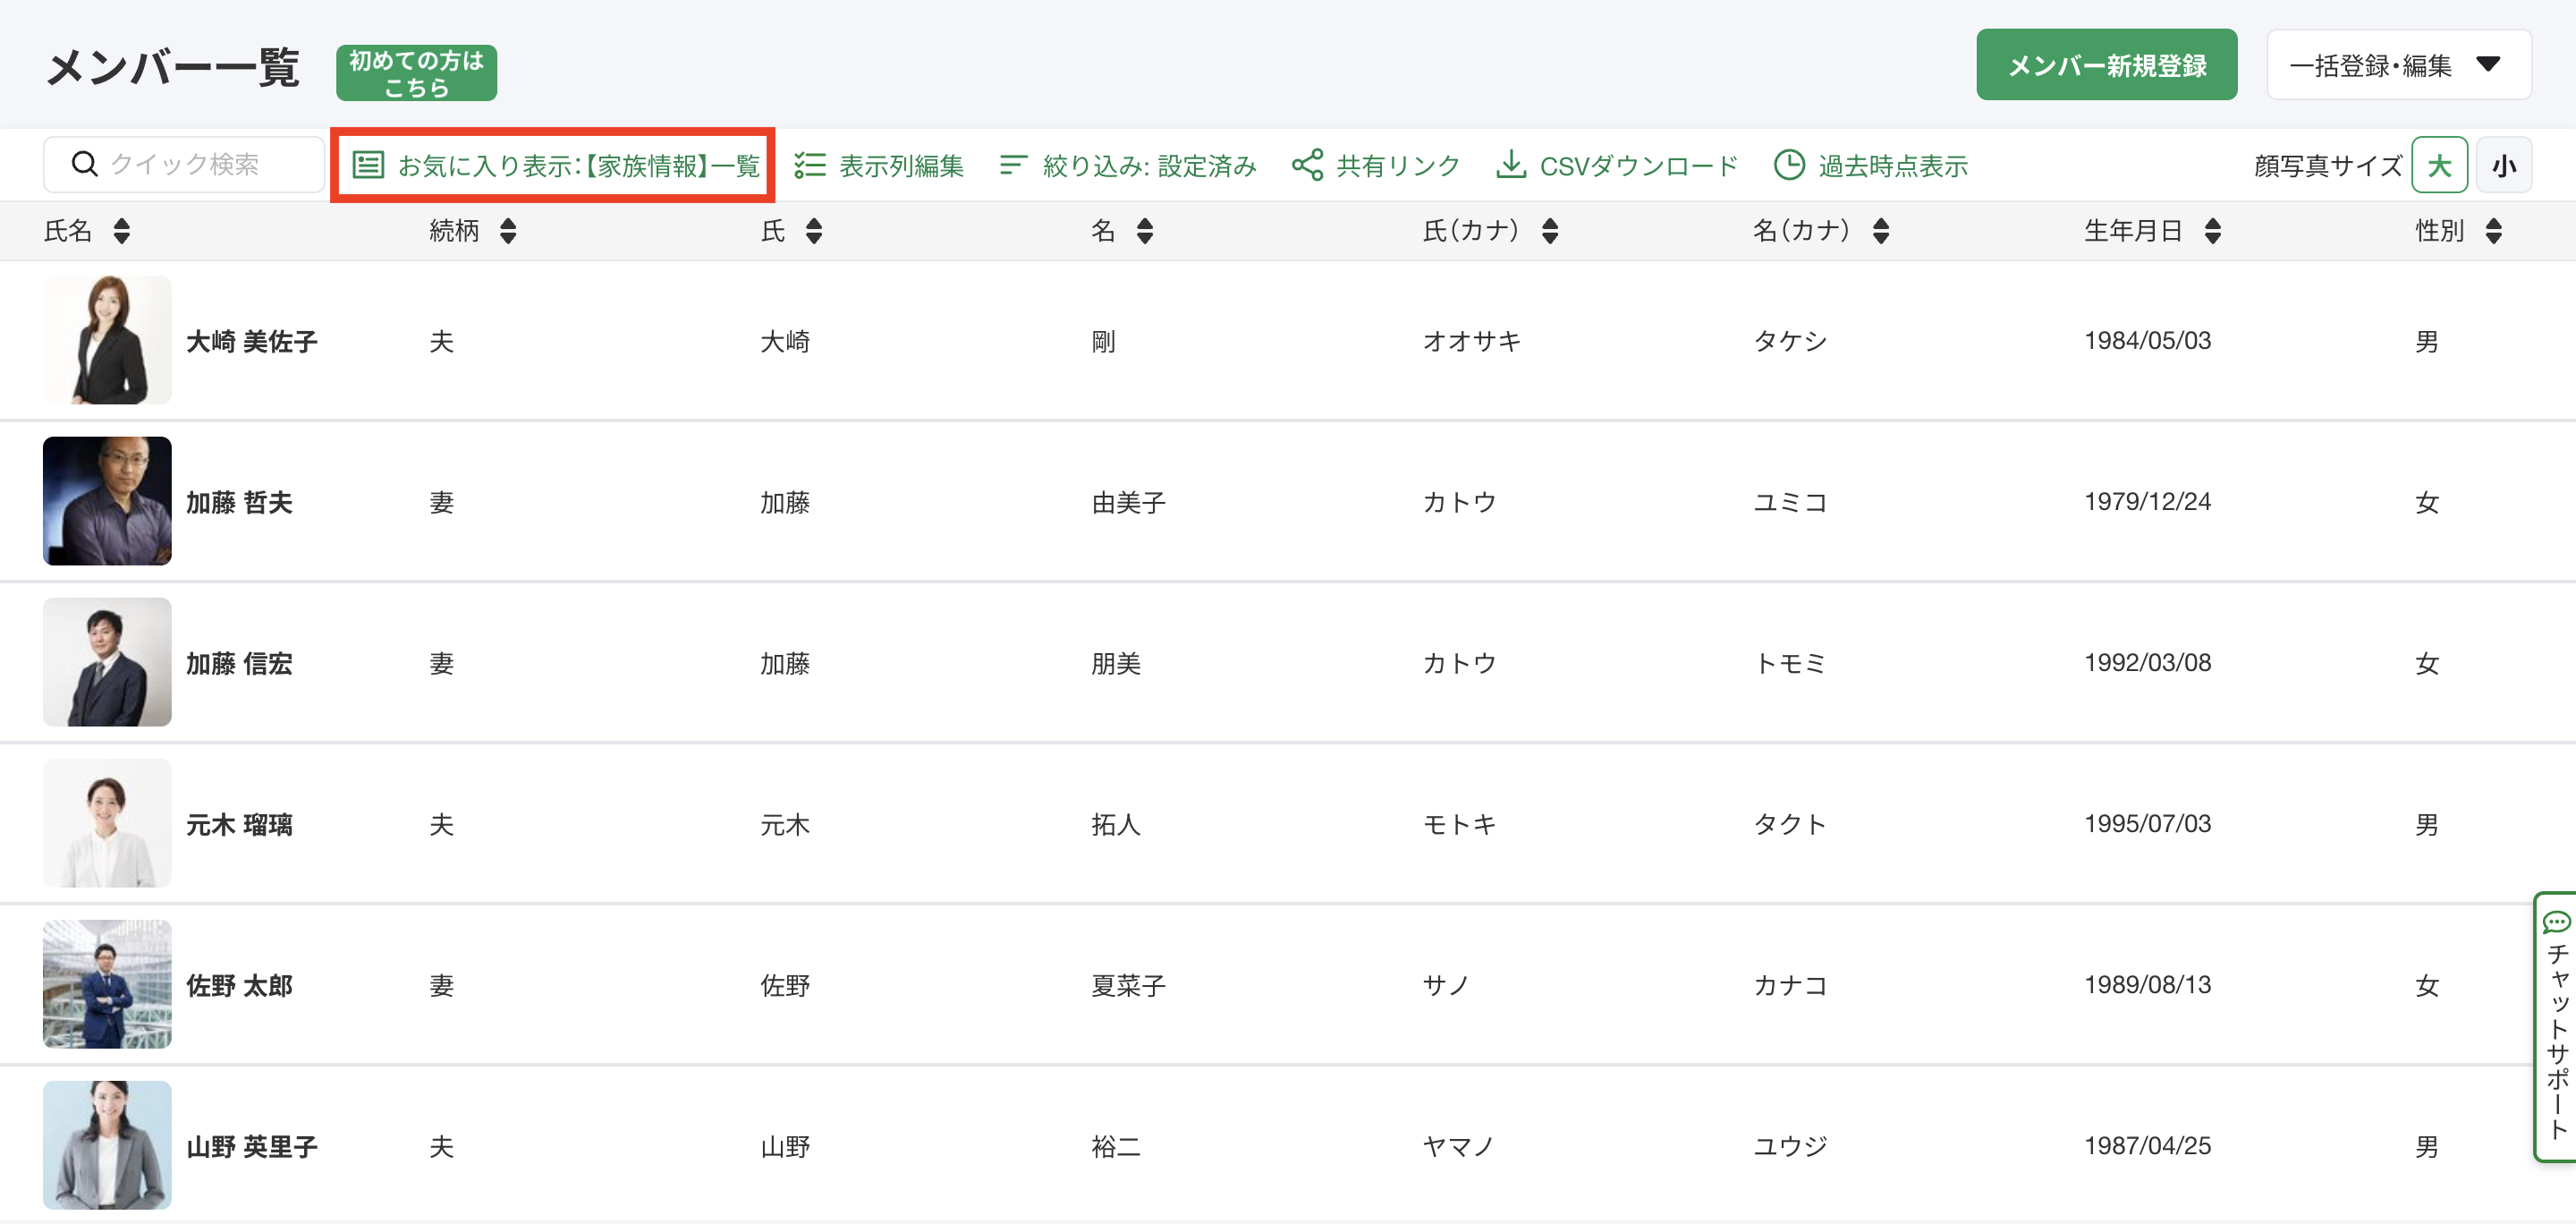The image size is (2576, 1224).
Task: Click the column edit list icon
Action: pos(809,165)
